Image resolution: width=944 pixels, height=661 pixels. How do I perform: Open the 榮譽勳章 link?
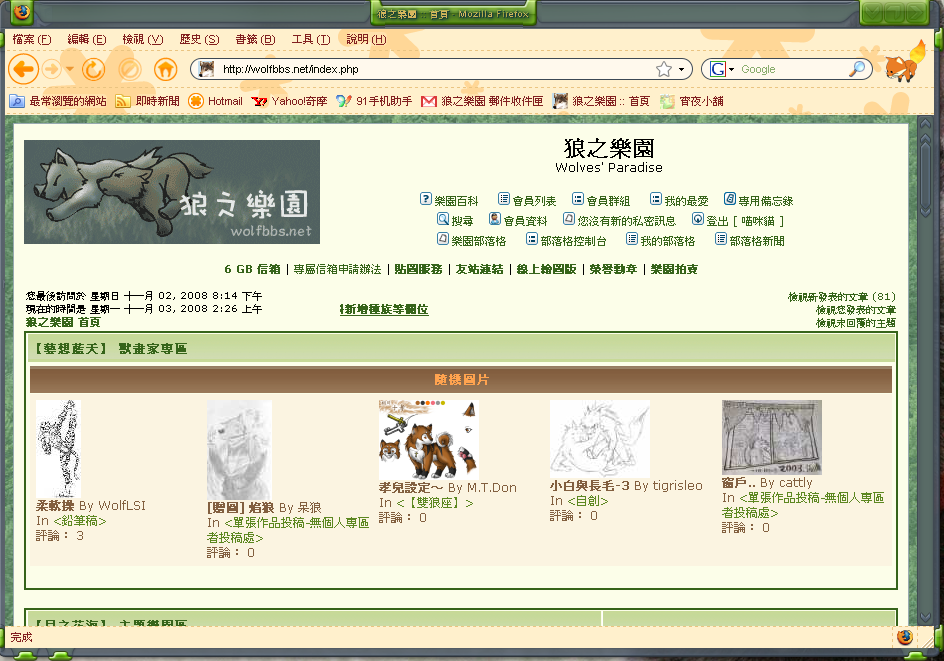[613, 269]
